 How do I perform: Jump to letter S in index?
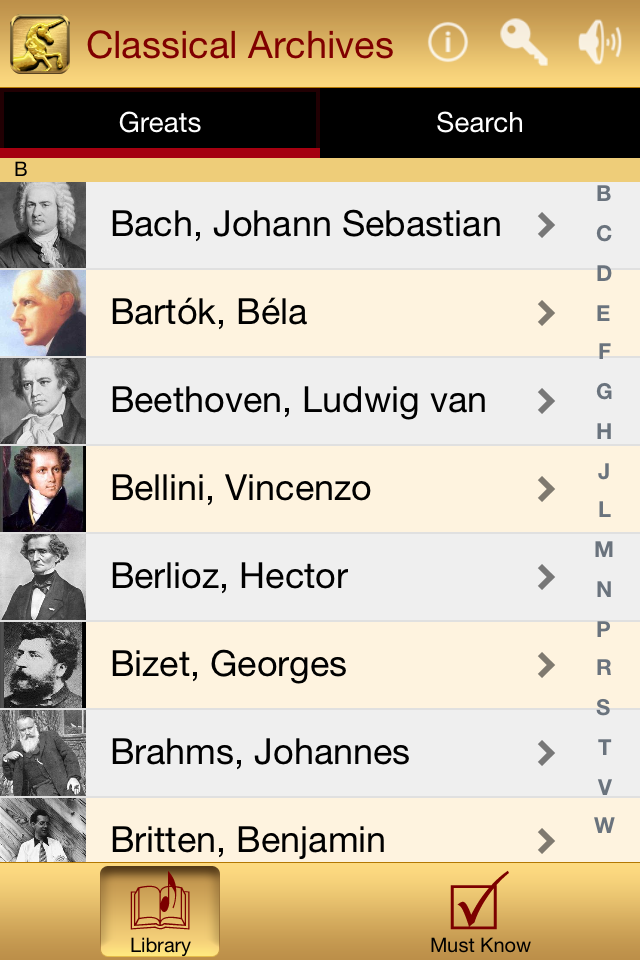[603, 707]
